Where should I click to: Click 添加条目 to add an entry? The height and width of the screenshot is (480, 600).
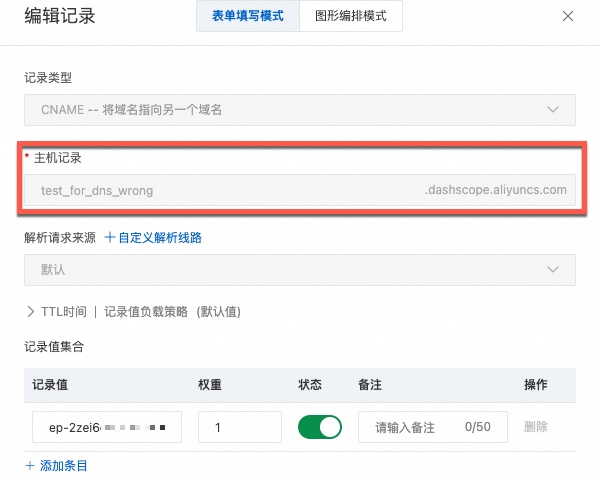tap(56, 466)
